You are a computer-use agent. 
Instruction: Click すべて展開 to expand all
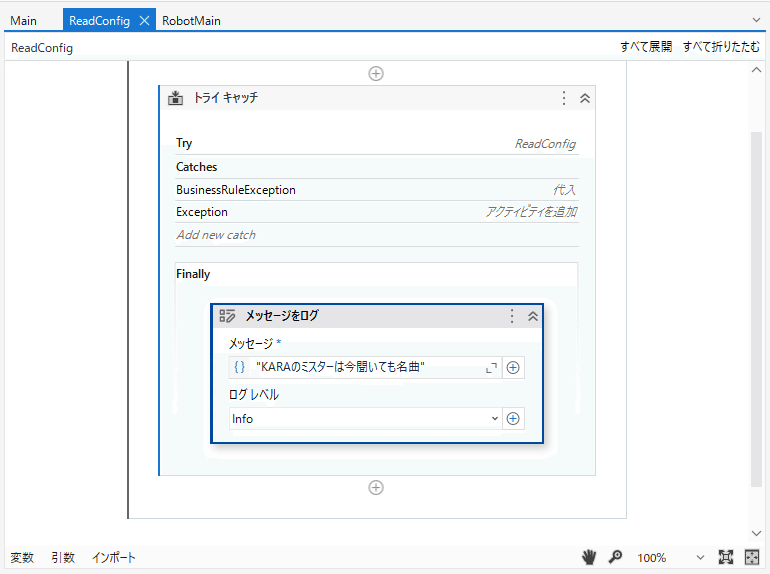tap(646, 47)
